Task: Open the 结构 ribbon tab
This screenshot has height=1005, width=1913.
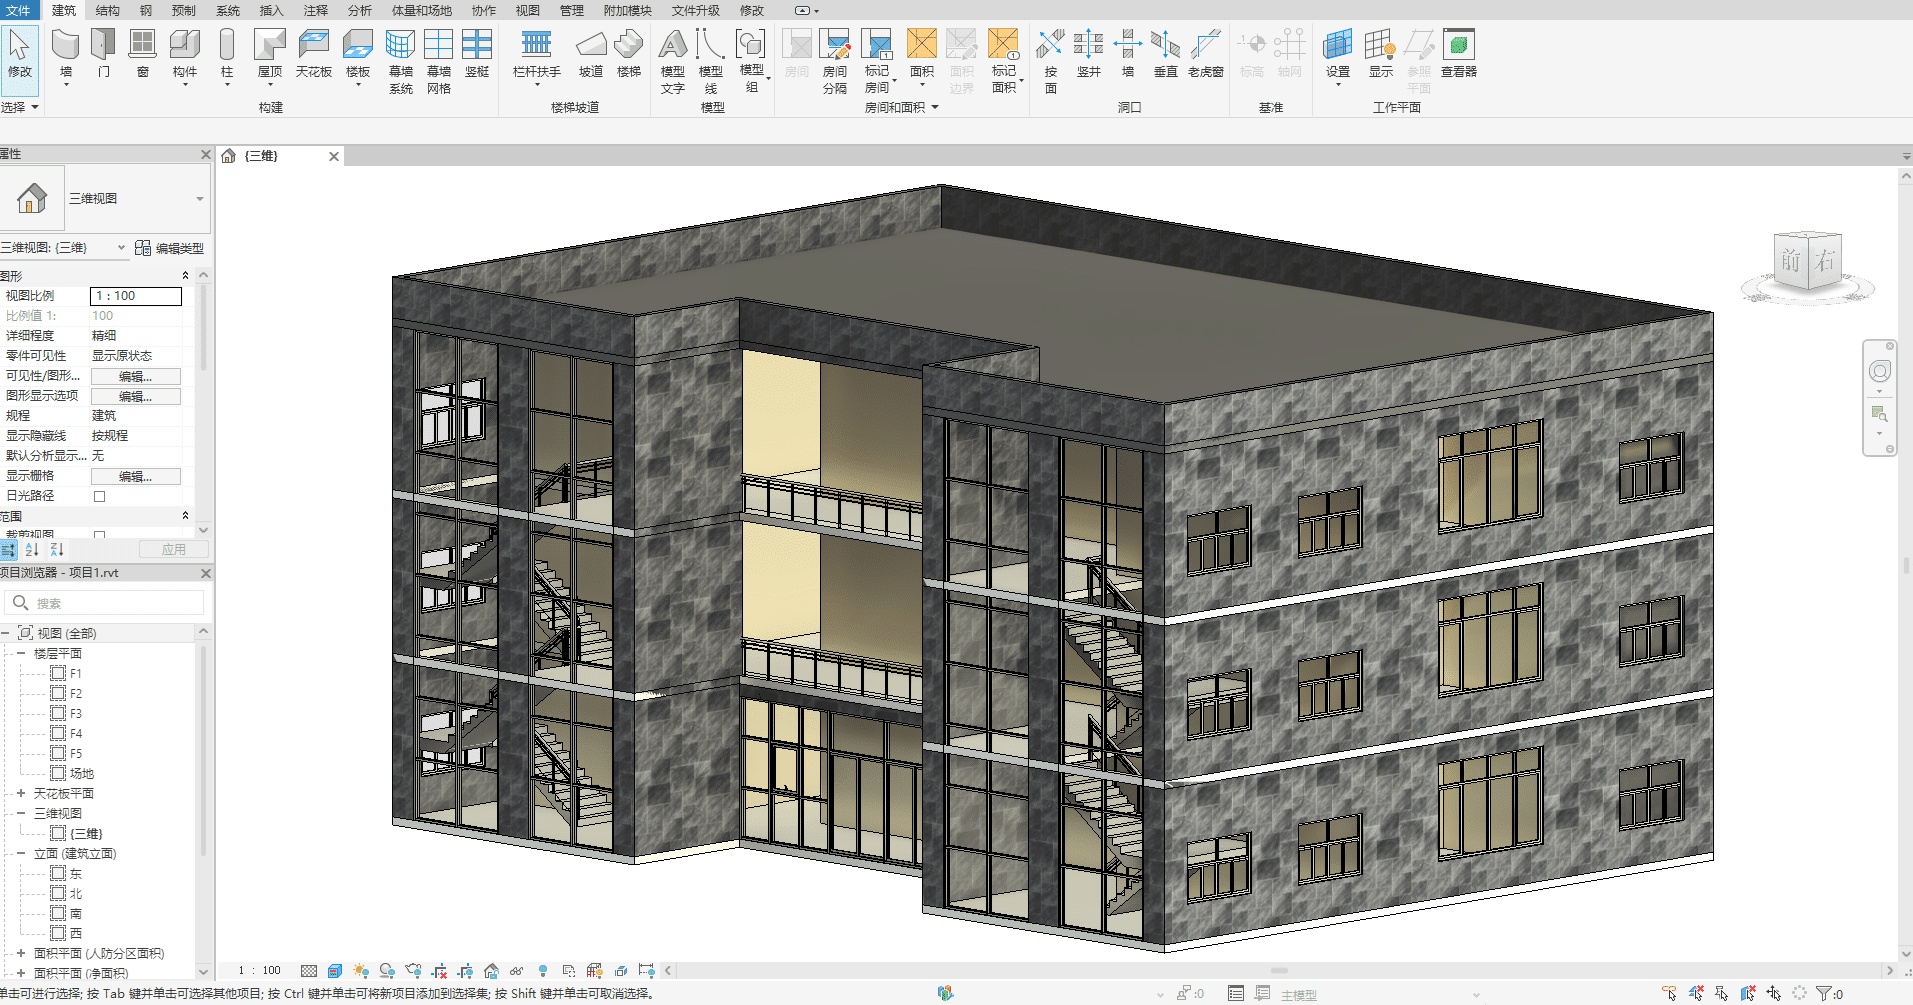Action: [x=107, y=10]
